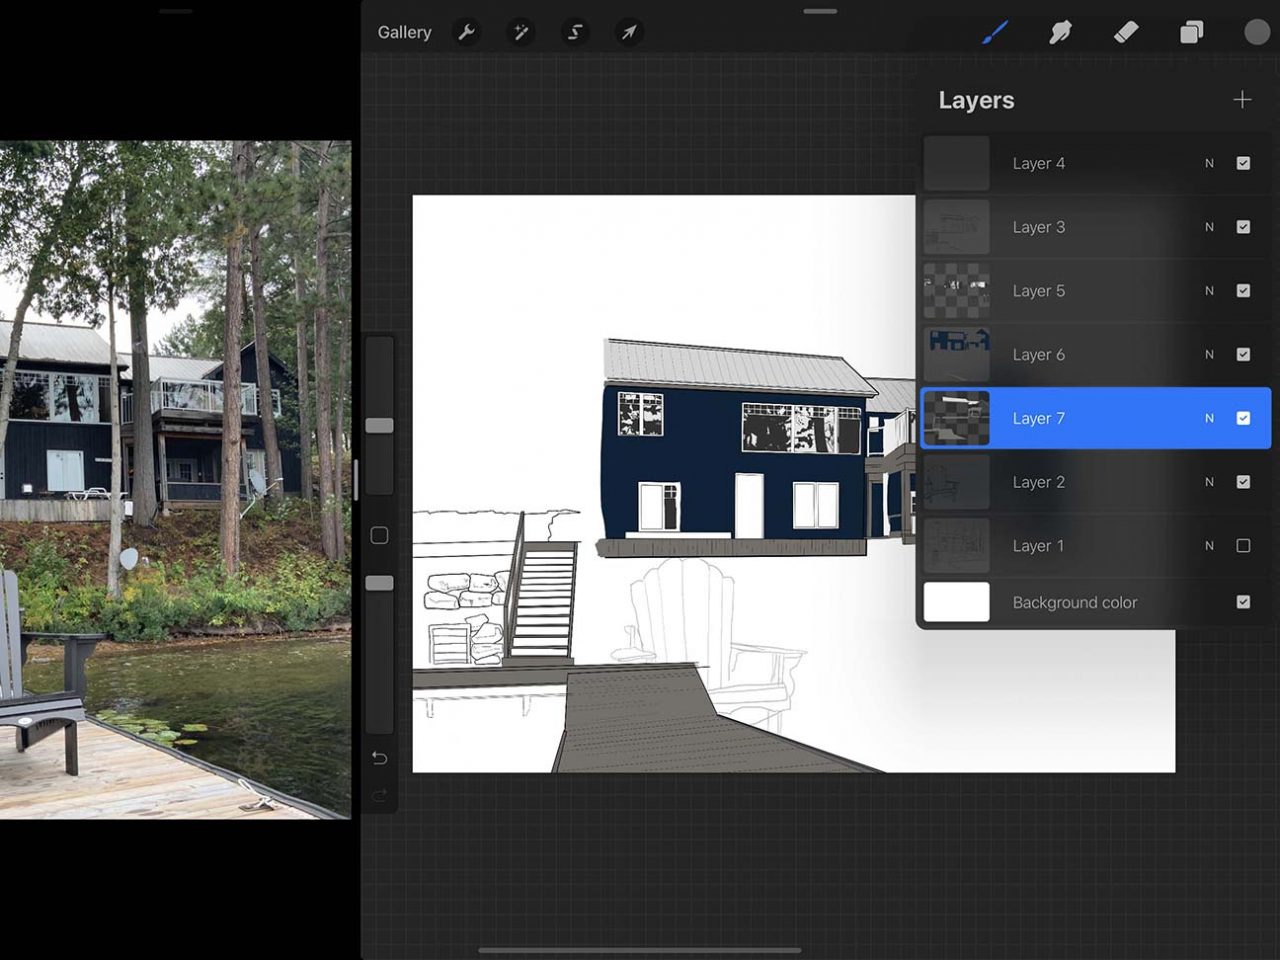This screenshot has height=960, width=1280.
Task: Open the Selection tool (S icon)
Action: pos(574,32)
